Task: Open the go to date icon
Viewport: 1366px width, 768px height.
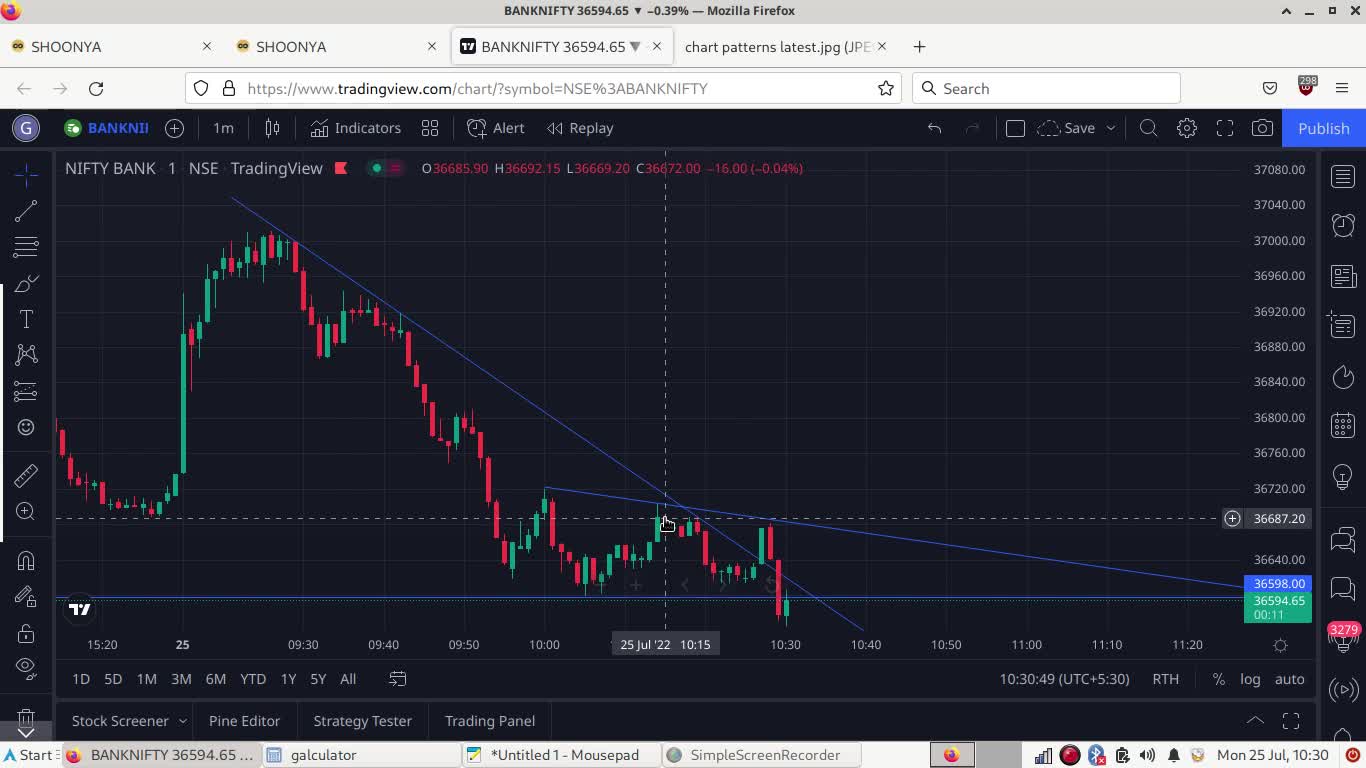Action: [397, 679]
